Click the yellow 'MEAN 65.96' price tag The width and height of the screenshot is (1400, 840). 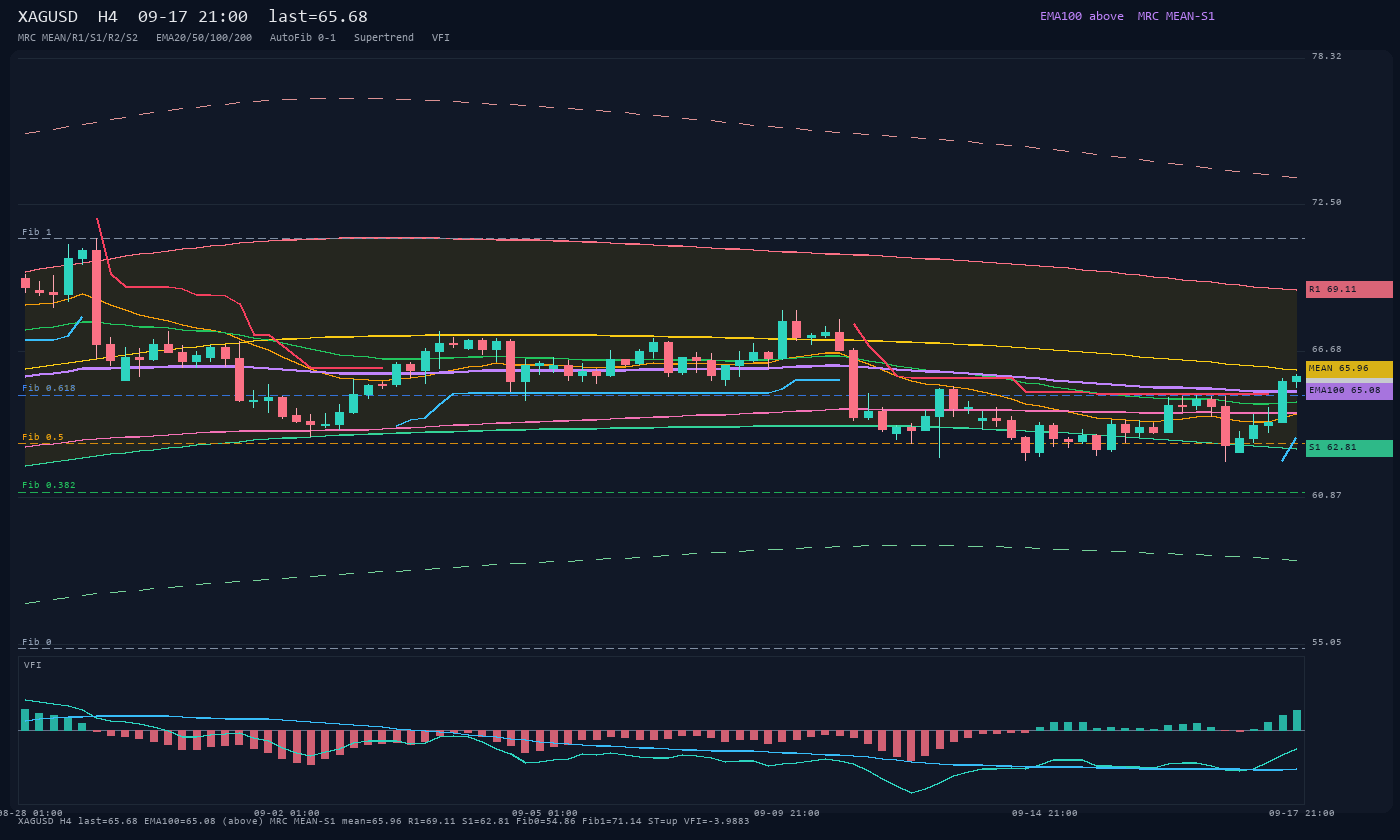tap(1349, 369)
